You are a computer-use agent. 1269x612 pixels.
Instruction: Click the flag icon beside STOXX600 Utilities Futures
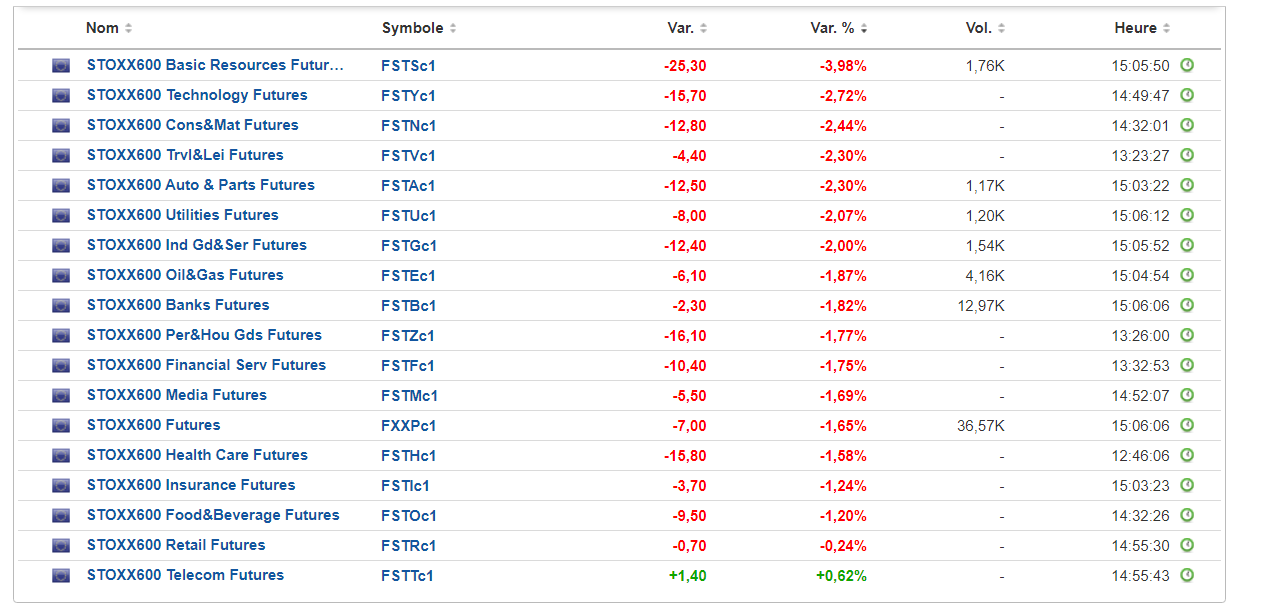tap(61, 216)
